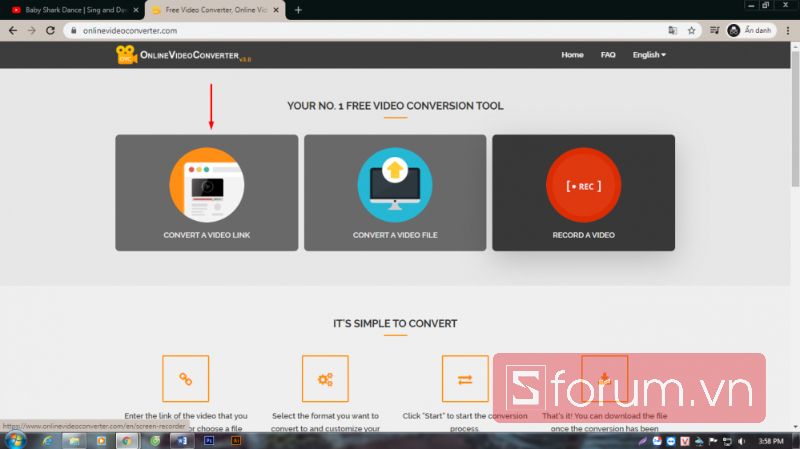Choose the Record a Video card

point(583,192)
